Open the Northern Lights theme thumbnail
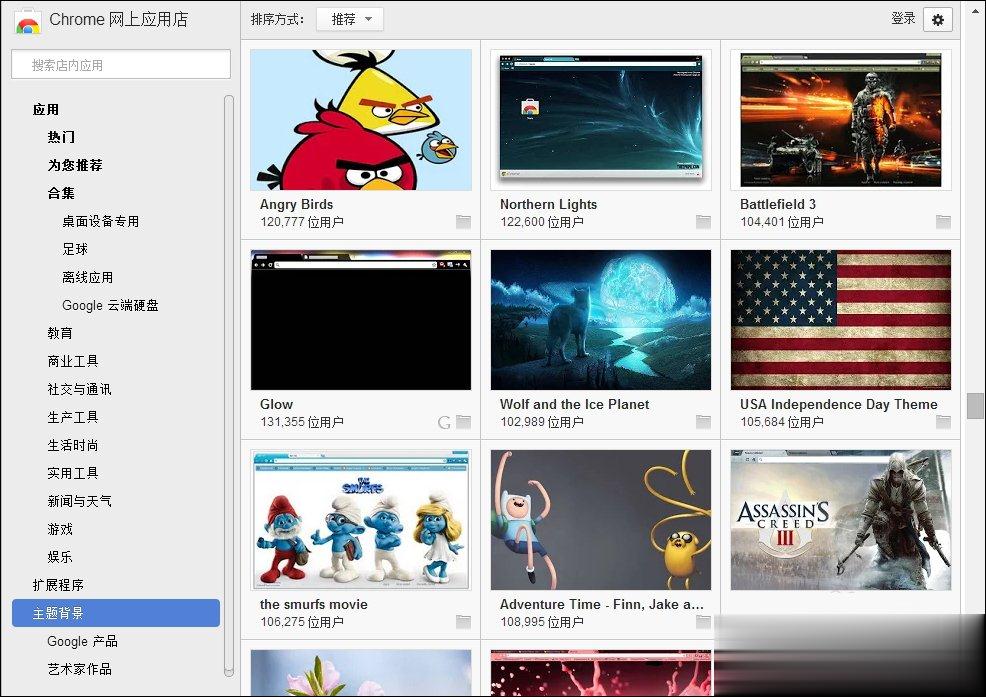The image size is (986, 697). 601,120
